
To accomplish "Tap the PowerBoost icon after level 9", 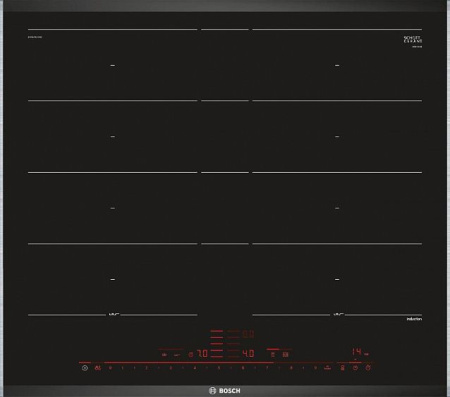I will pos(328,368).
